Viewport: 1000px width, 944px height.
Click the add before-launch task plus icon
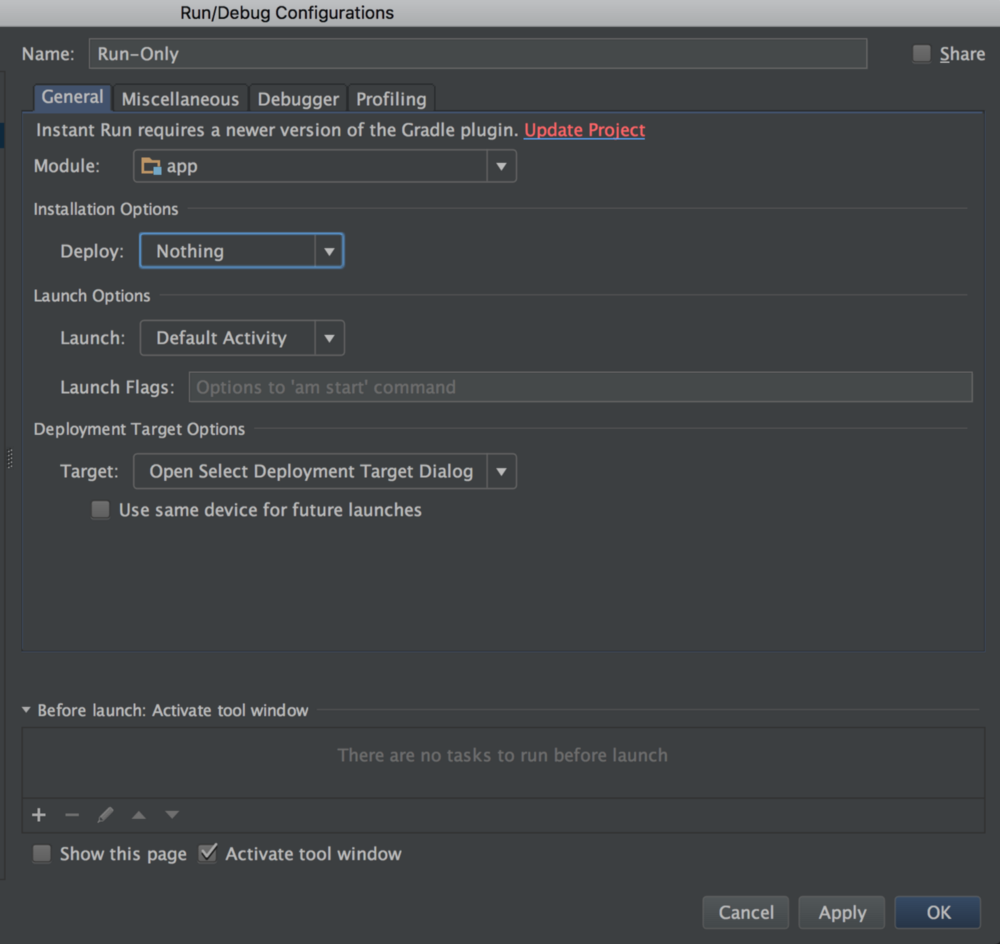39,815
